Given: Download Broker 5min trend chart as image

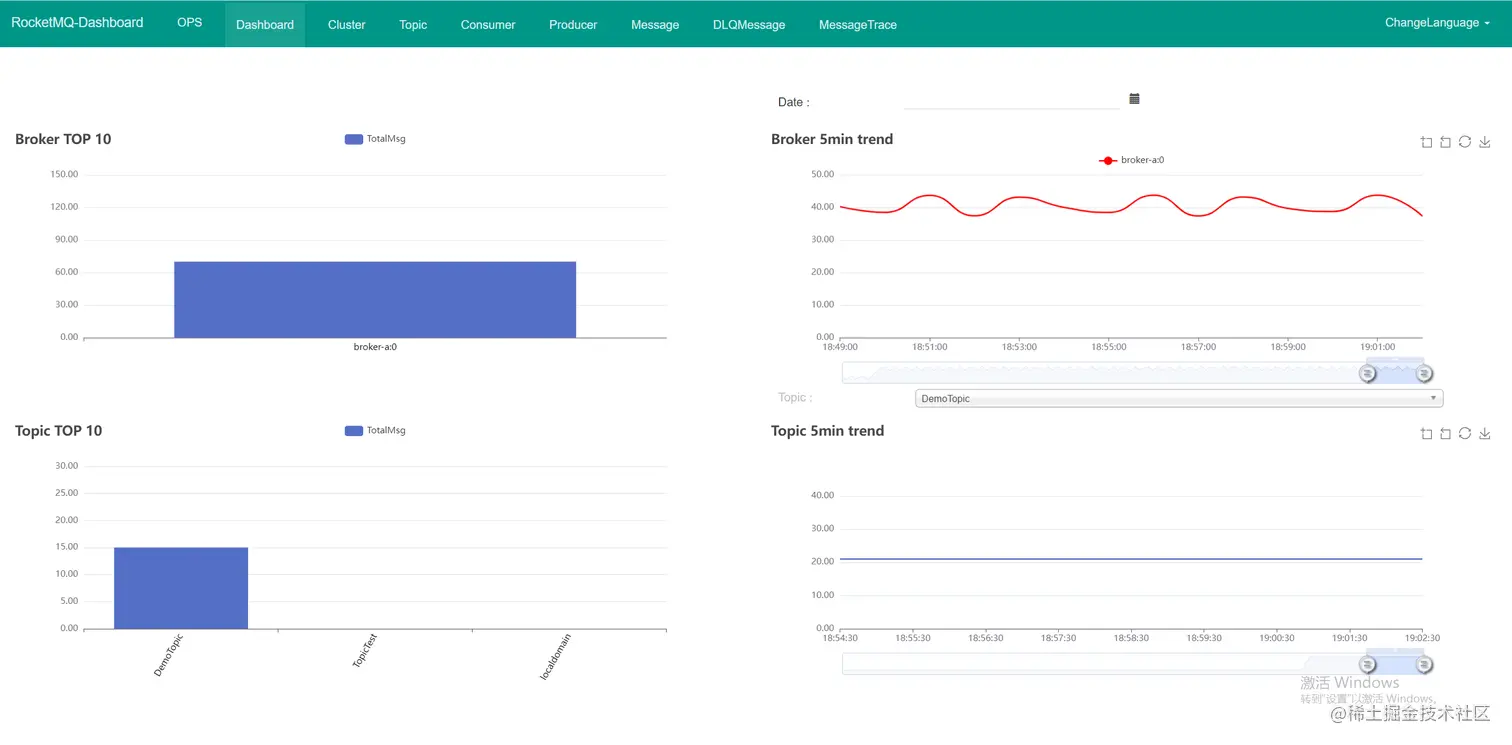Looking at the screenshot, I should [x=1485, y=142].
